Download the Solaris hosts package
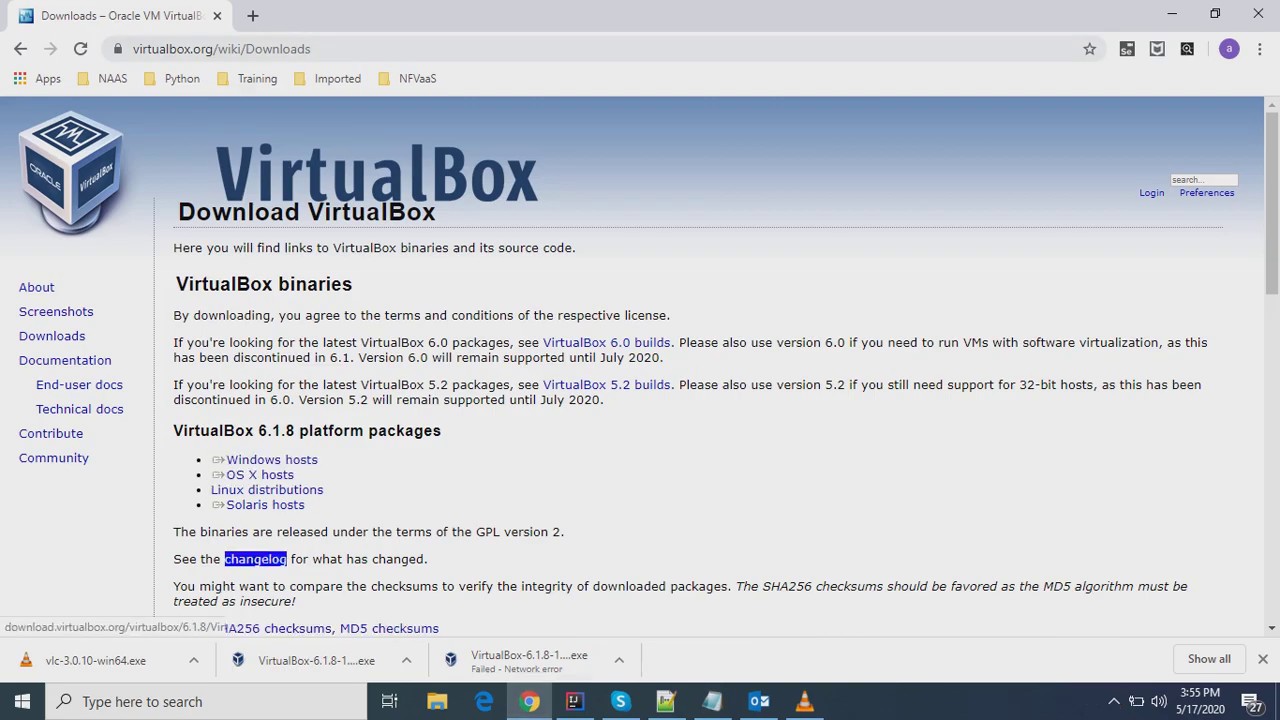Viewport: 1280px width, 720px height. (x=265, y=505)
